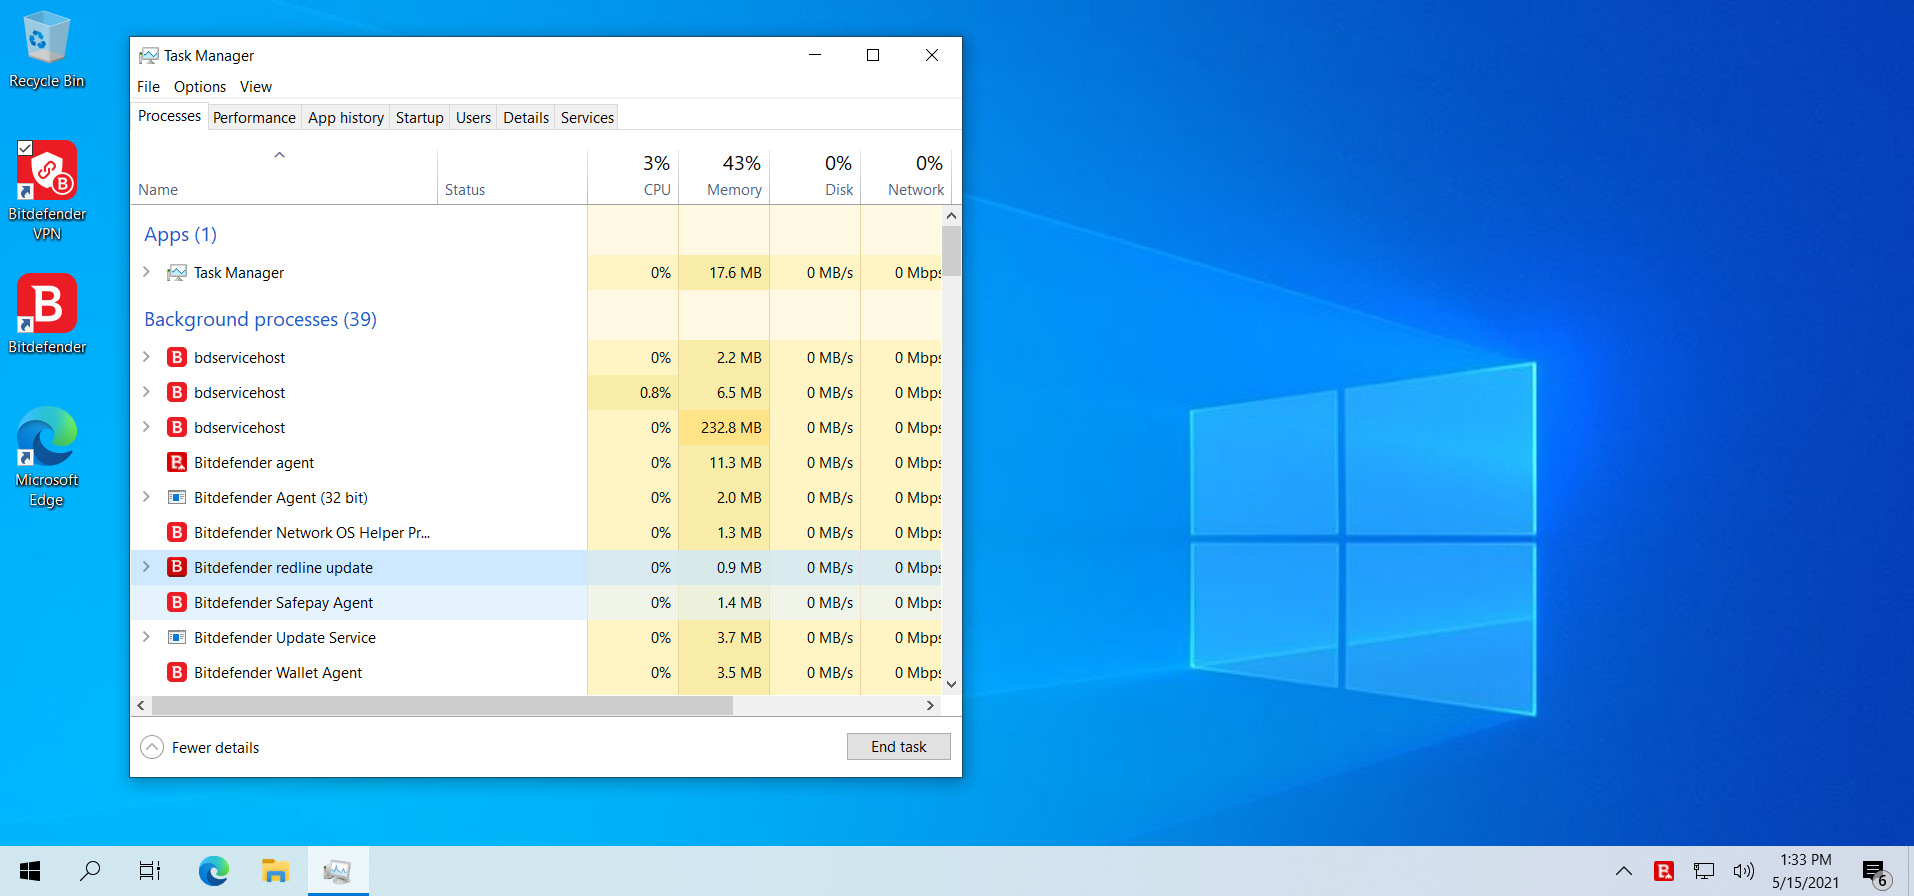Expand the Task Manager app row
1914x896 pixels.
(x=146, y=272)
